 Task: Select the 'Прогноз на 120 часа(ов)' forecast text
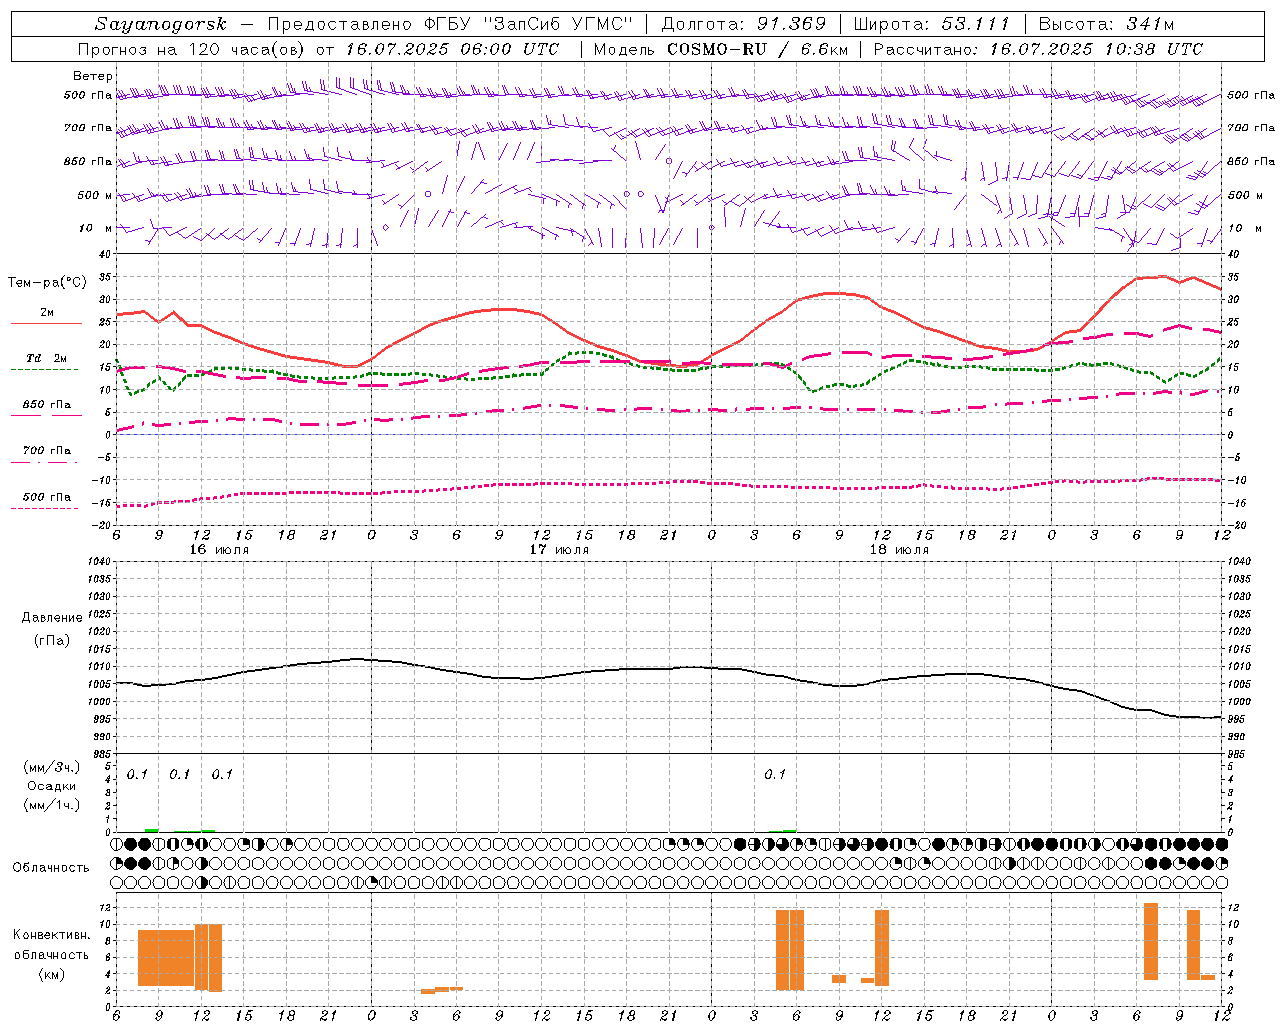click(193, 49)
